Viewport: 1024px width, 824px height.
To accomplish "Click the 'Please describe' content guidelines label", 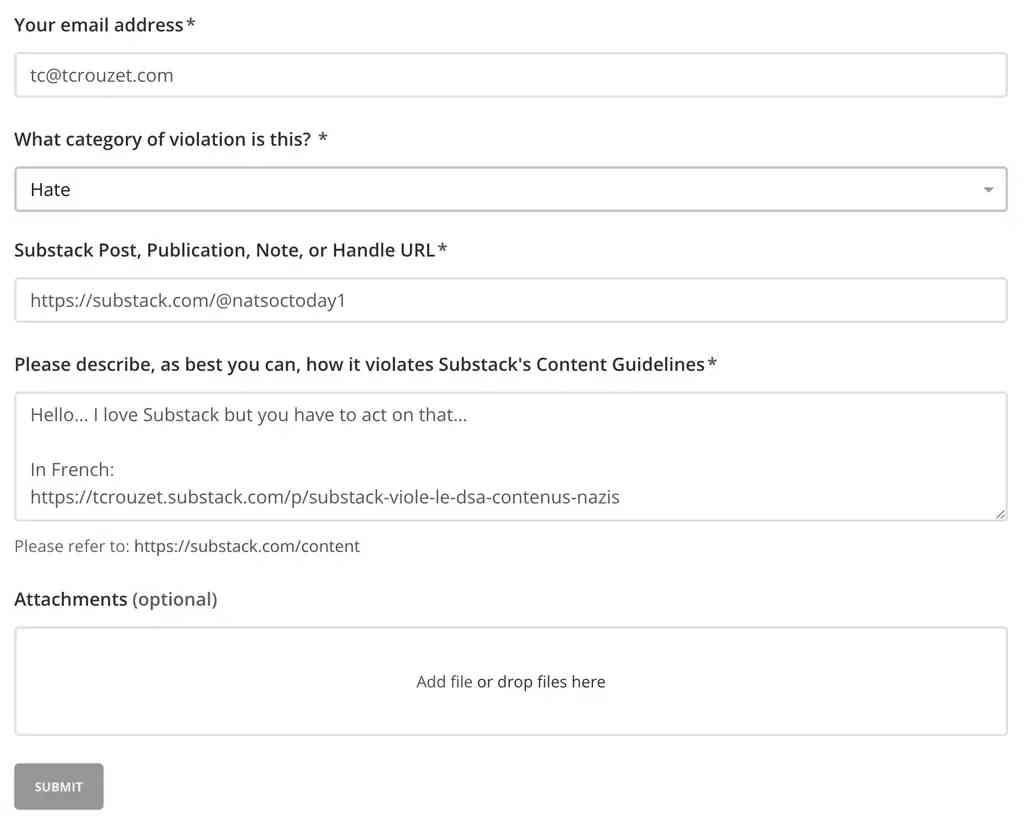I will [359, 365].
